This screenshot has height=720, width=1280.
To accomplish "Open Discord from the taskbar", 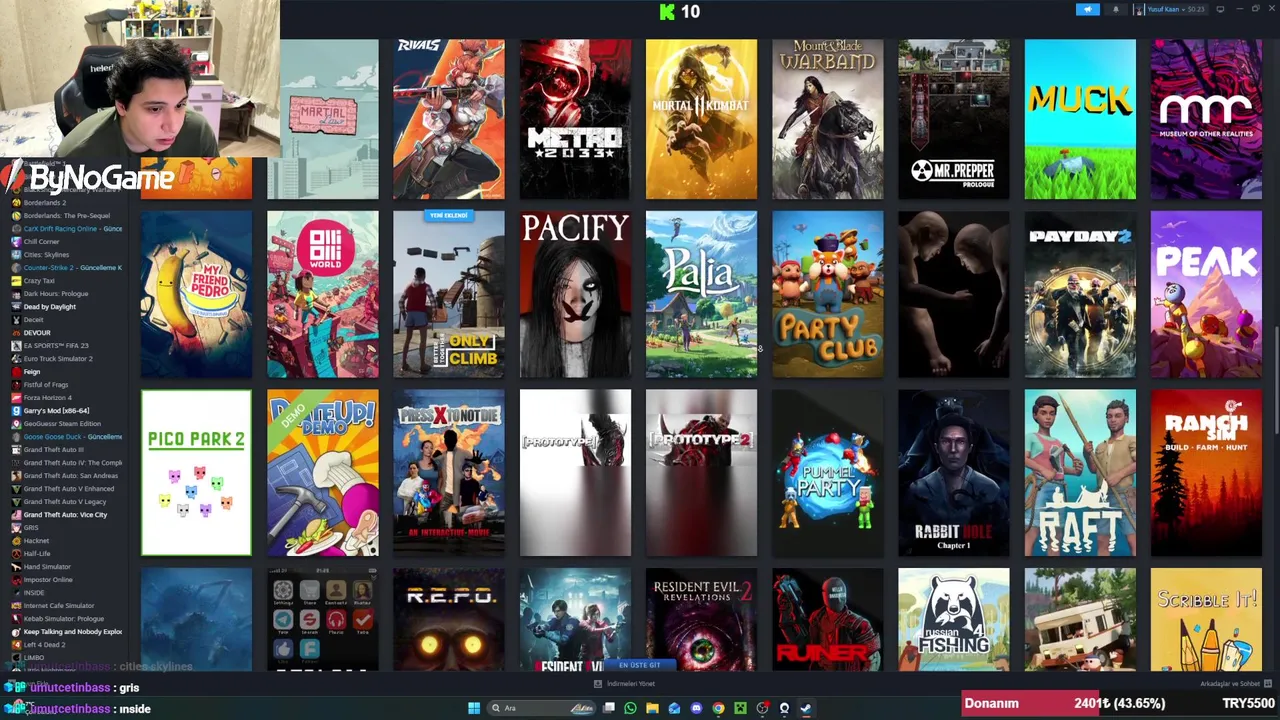I will pyautogui.click(x=696, y=708).
